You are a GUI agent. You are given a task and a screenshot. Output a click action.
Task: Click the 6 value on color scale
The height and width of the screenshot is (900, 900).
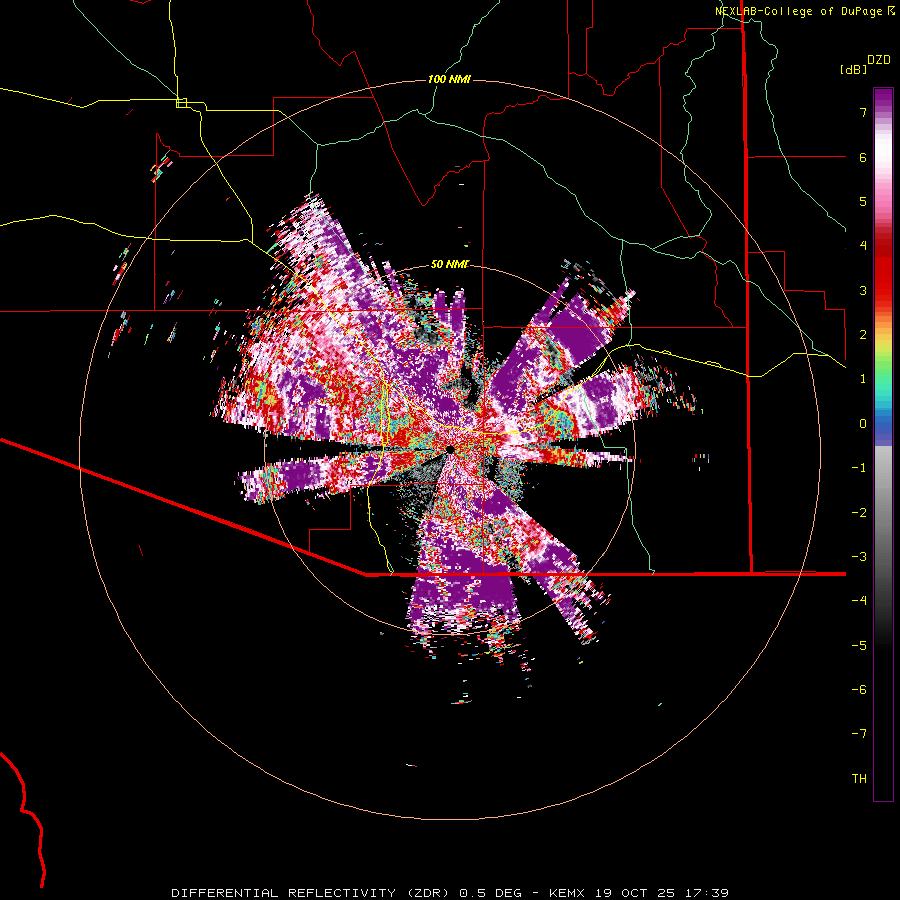[x=863, y=157]
